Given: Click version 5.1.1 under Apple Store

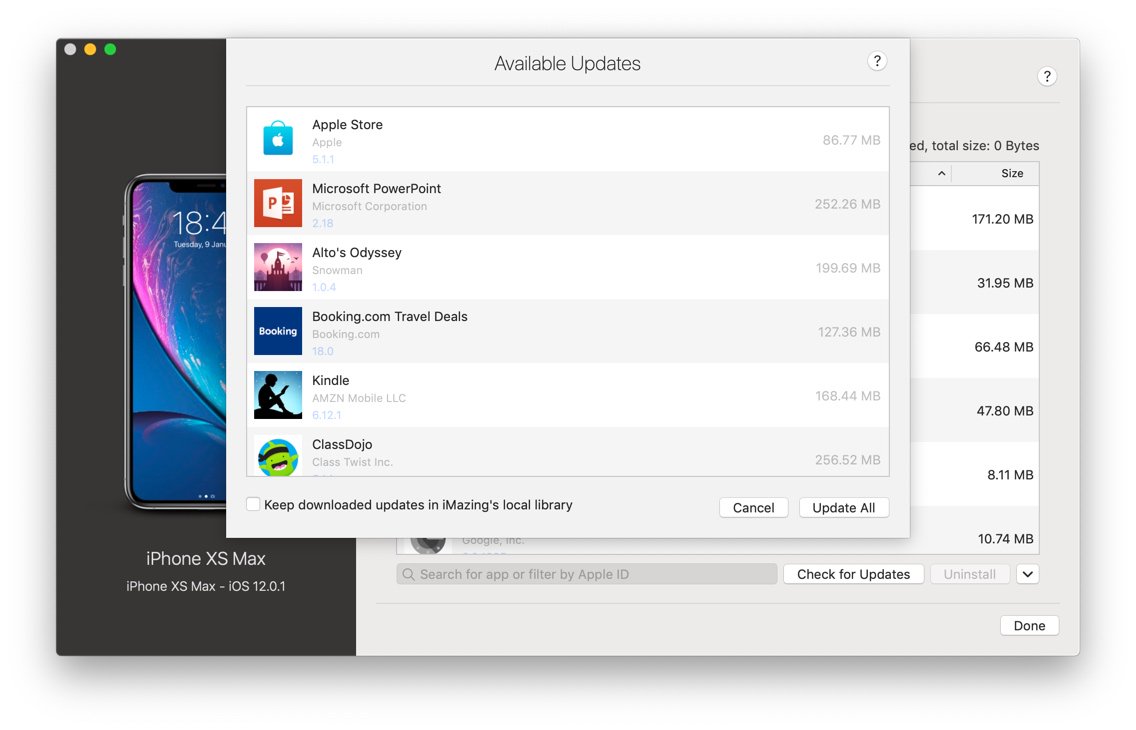Looking at the screenshot, I should pyautogui.click(x=323, y=159).
